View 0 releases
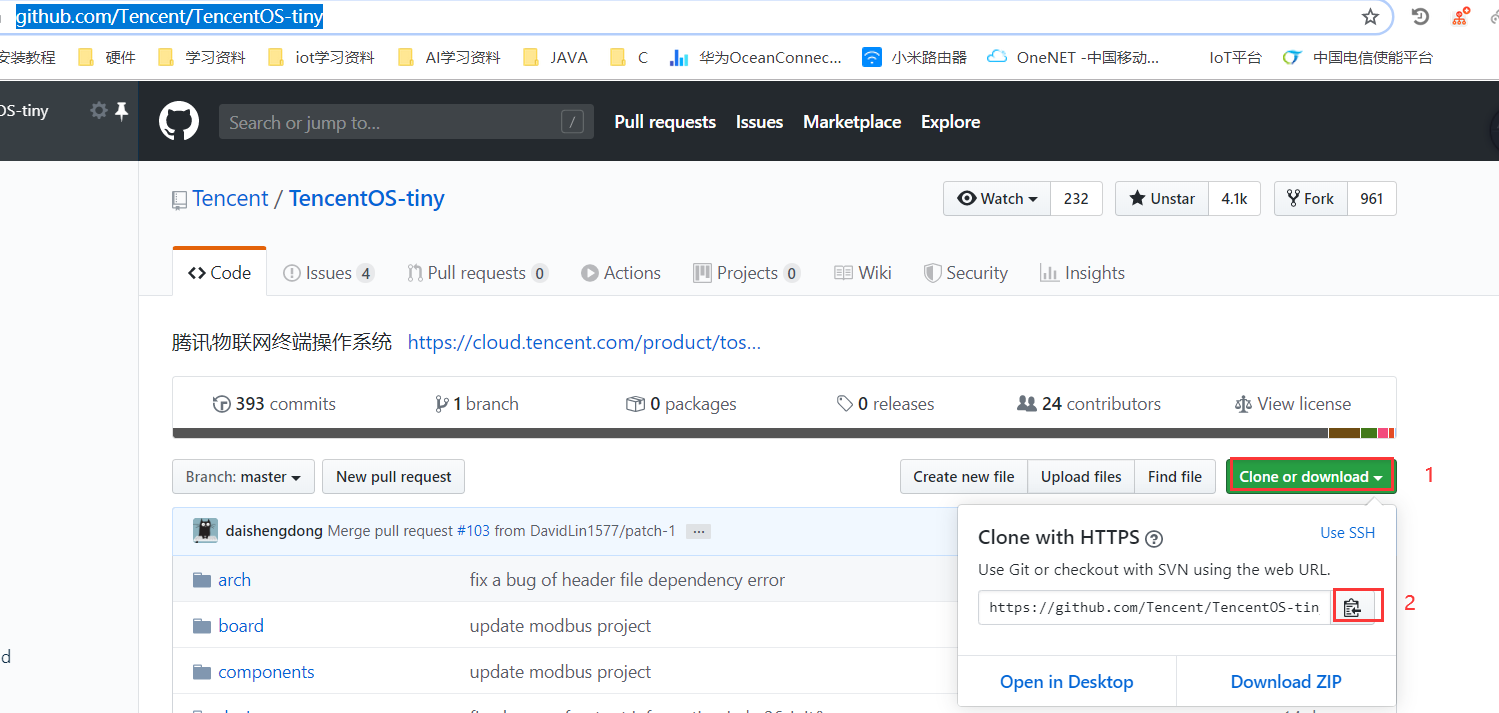 pyautogui.click(x=886, y=404)
